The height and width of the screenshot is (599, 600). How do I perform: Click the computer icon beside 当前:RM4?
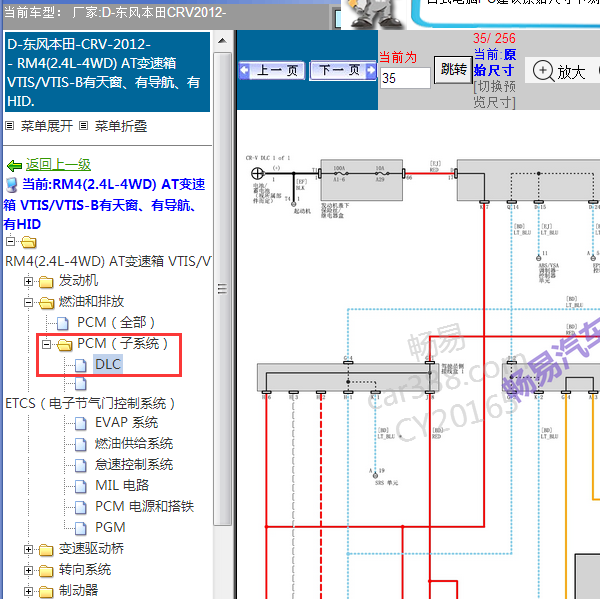(12, 185)
